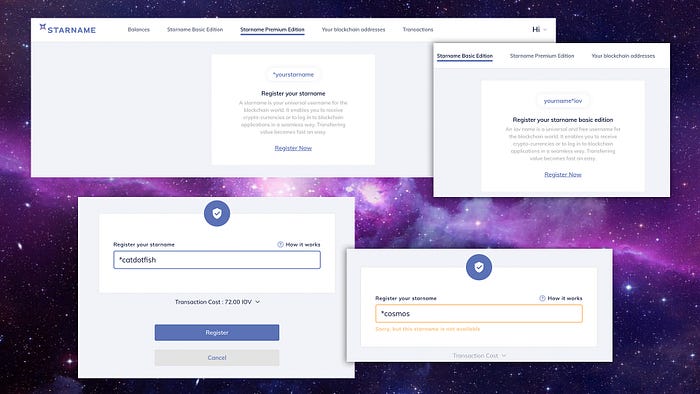
Task: Click the 'Register your starname' heading in premium card
Action: click(293, 93)
